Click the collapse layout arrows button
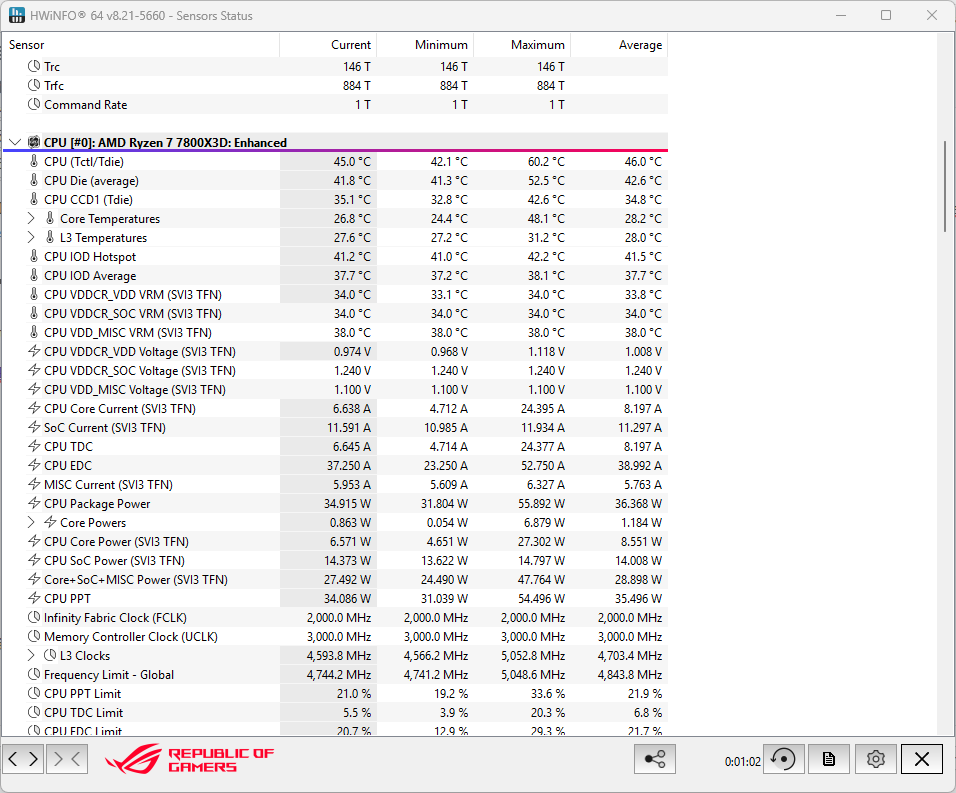Screen dimensions: 956x793 point(67,759)
